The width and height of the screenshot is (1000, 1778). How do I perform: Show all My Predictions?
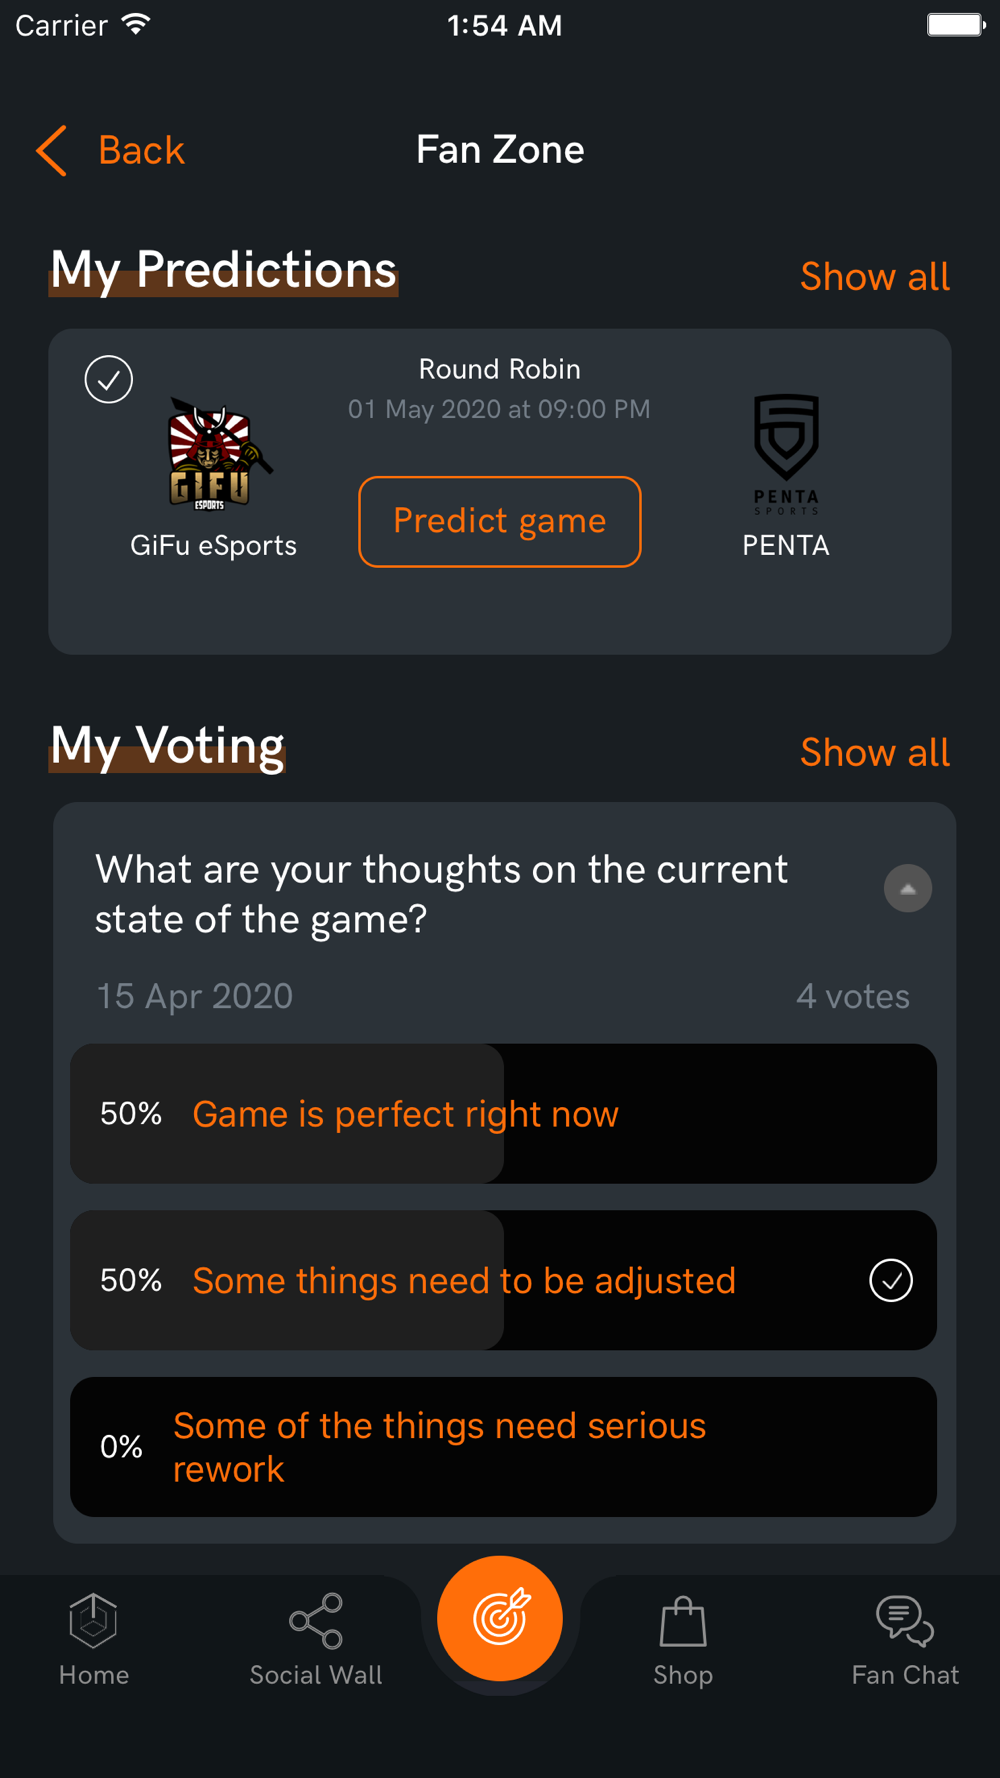click(x=875, y=277)
